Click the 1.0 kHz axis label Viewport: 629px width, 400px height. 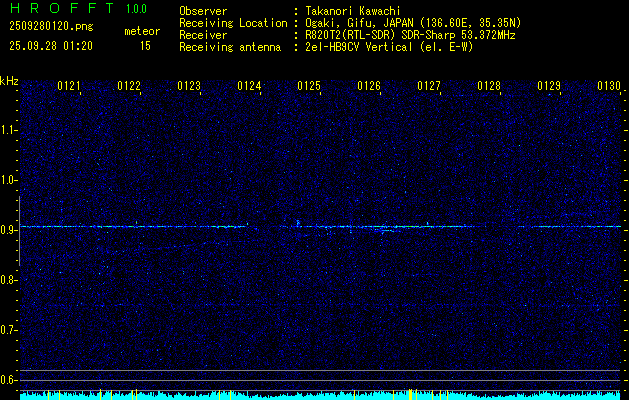[x=9, y=180]
